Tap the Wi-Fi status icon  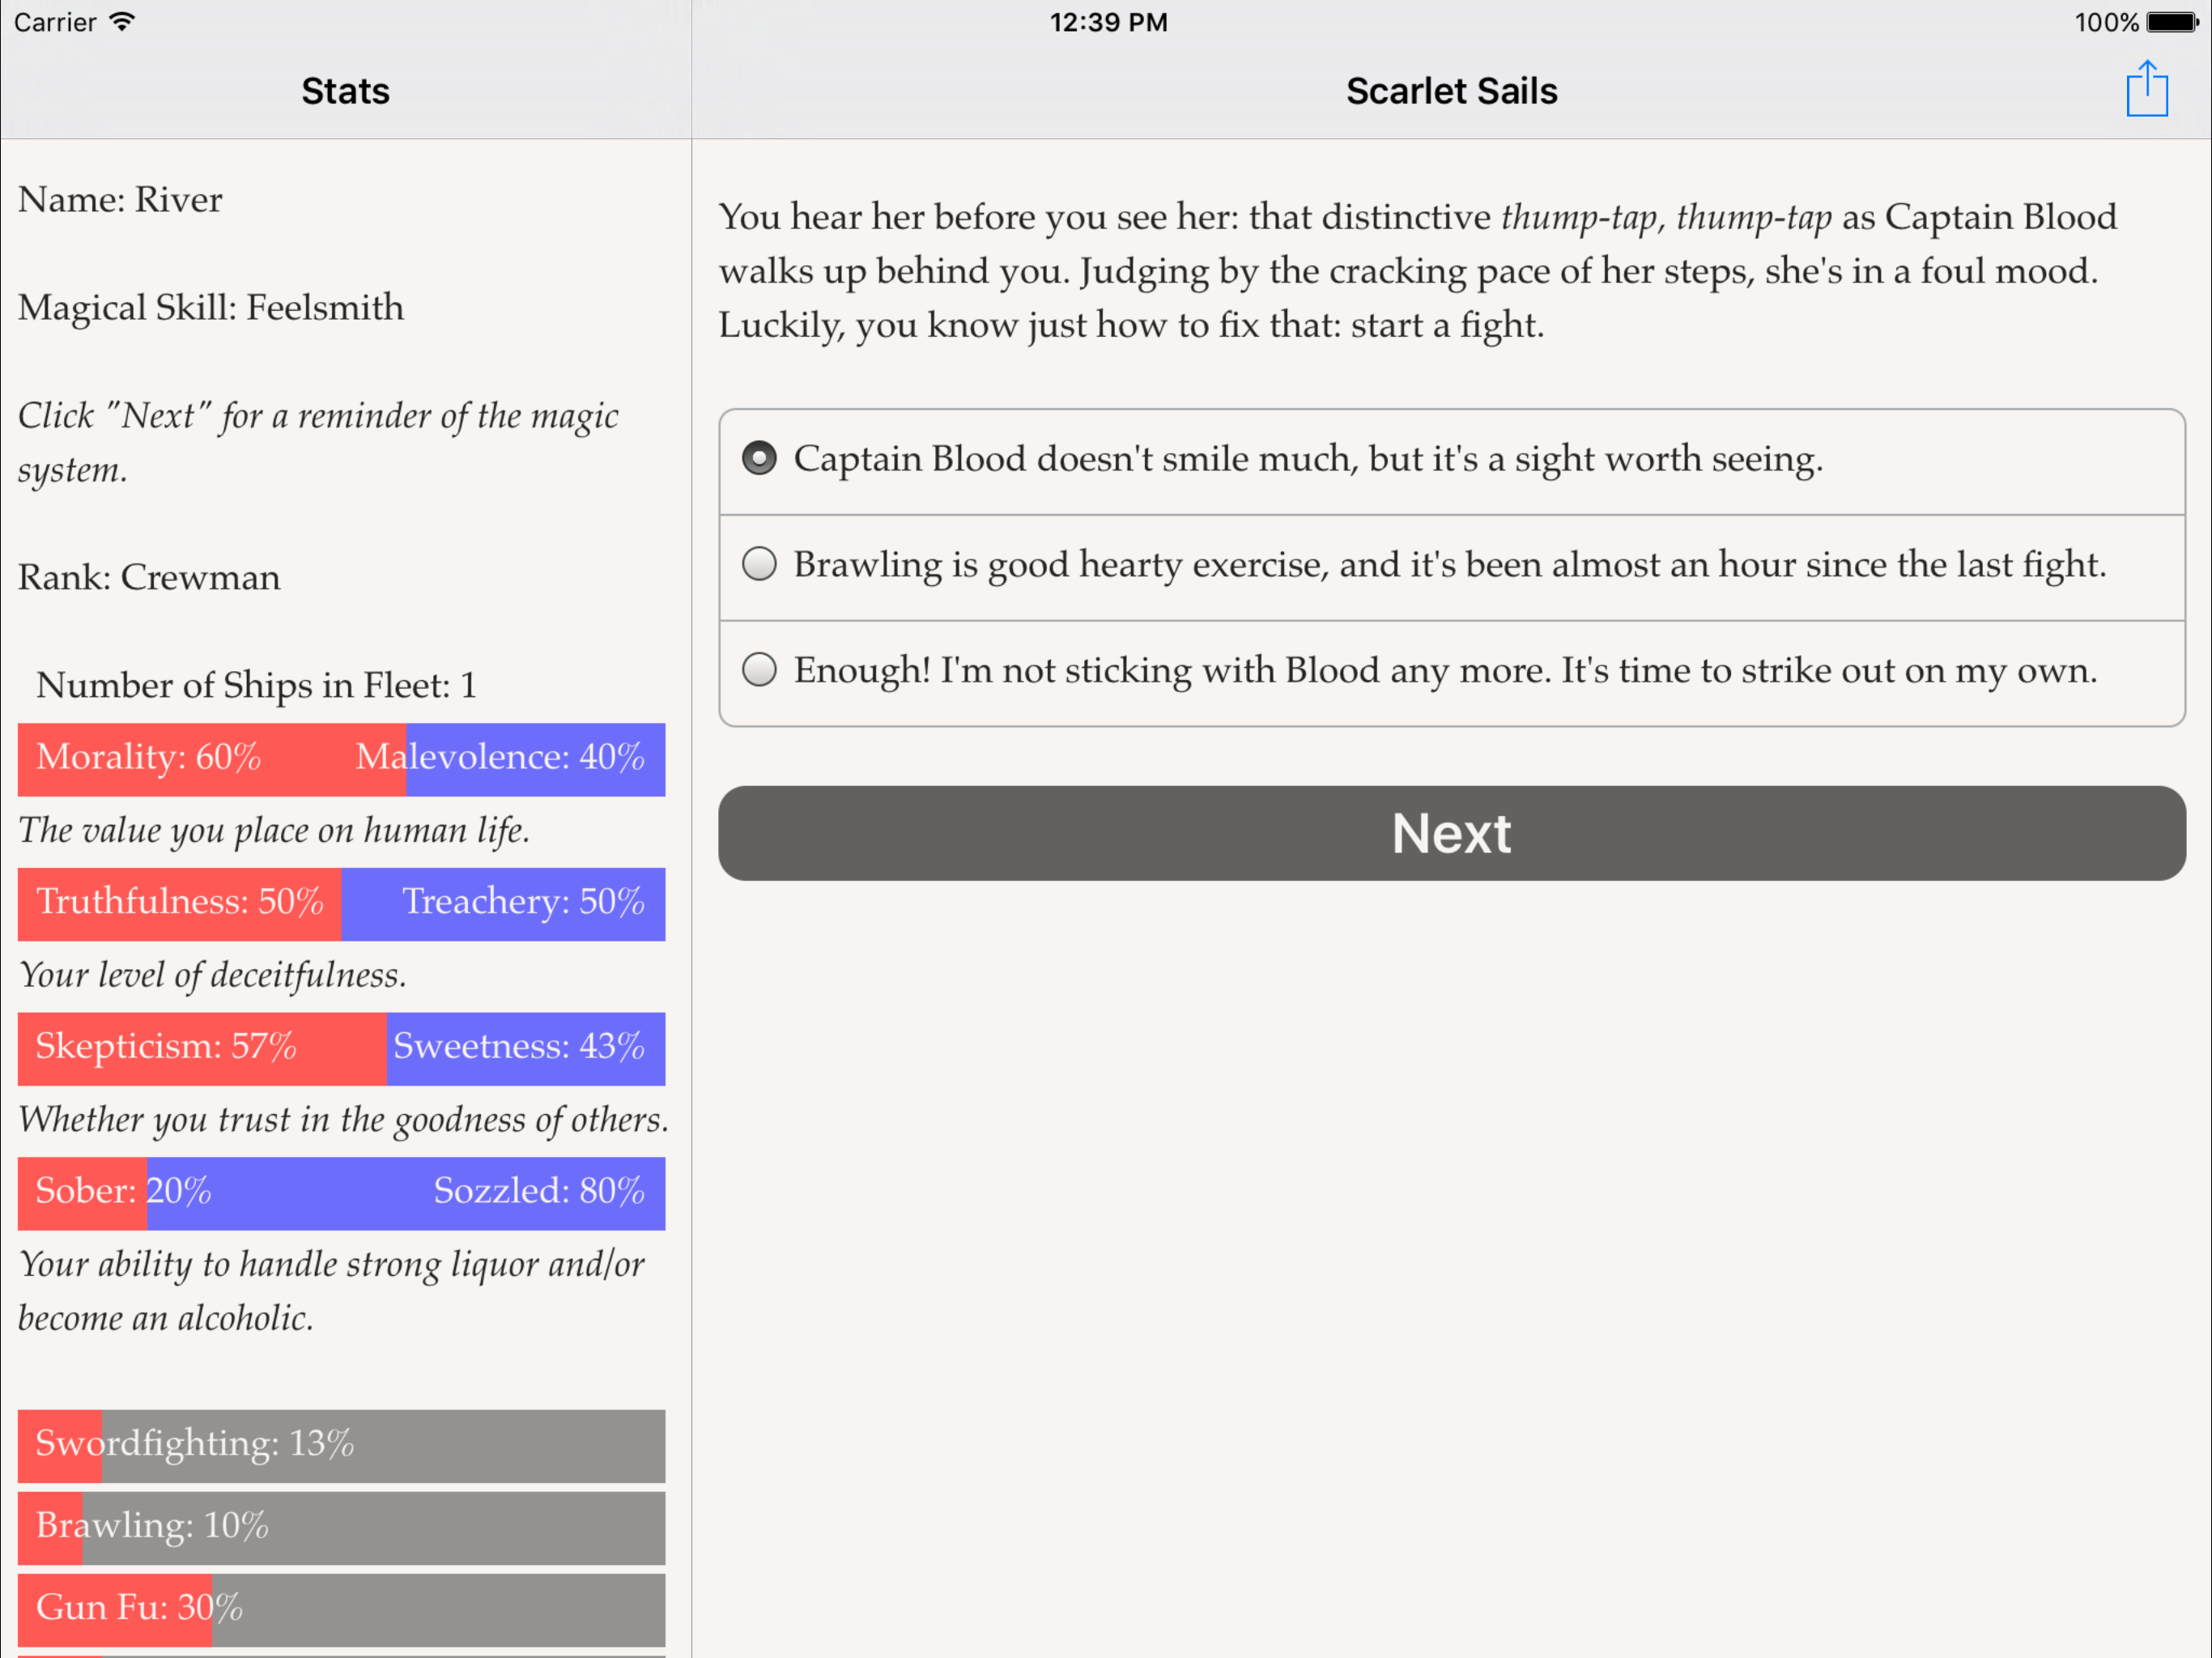122,22
